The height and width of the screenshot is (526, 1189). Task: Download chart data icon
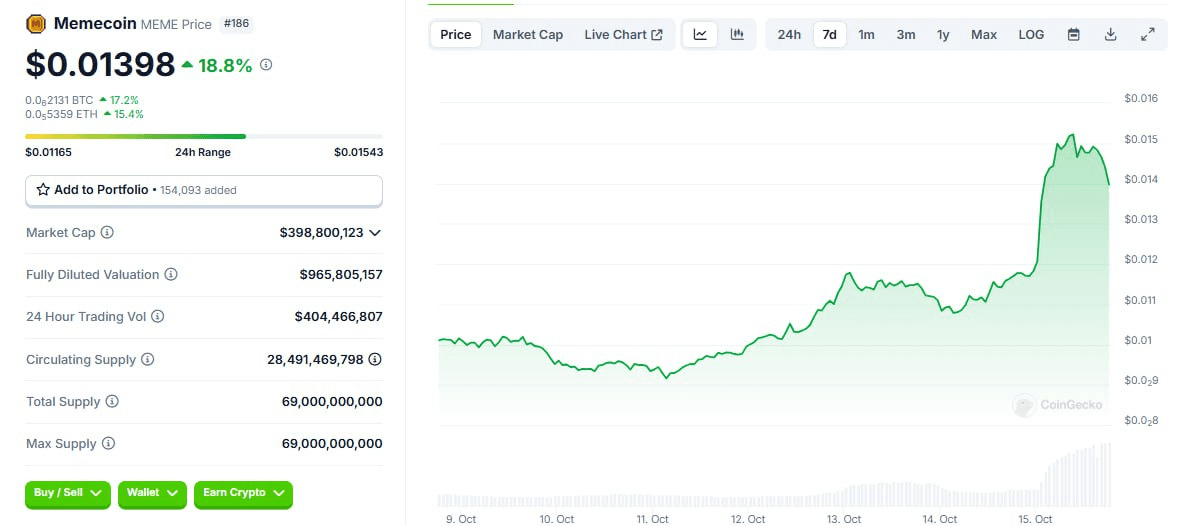[x=1111, y=35]
